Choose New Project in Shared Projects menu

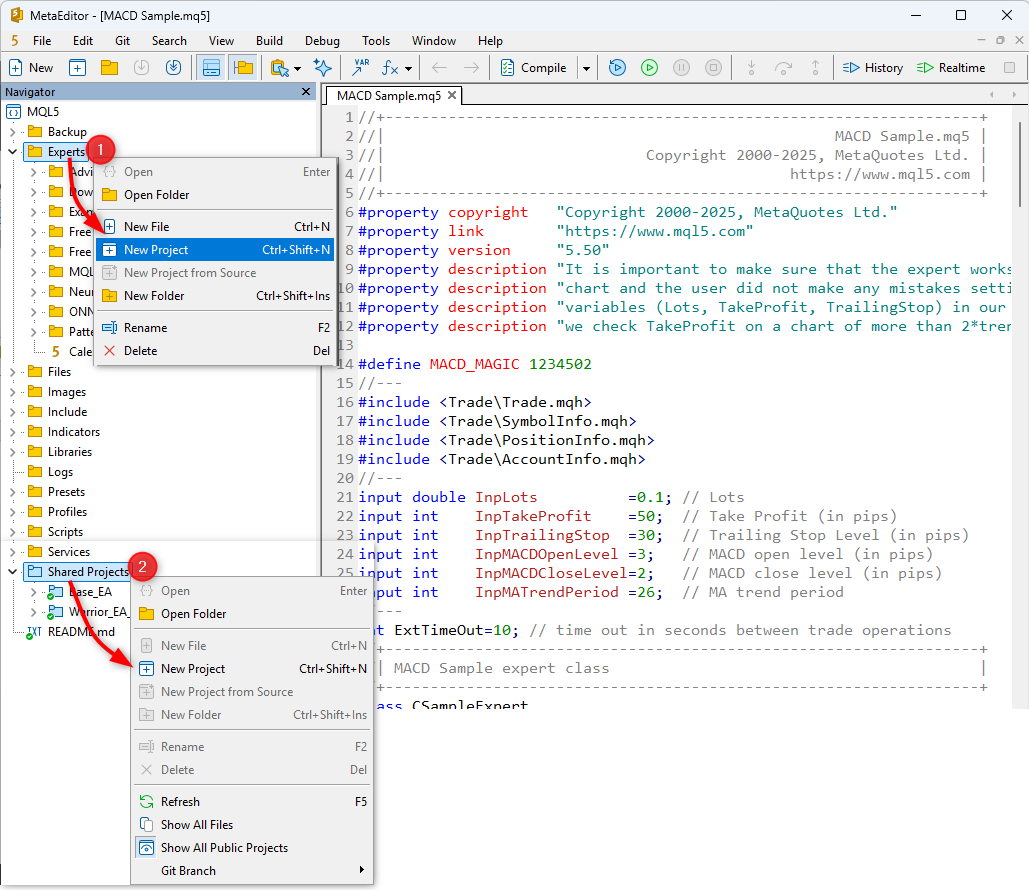(253, 669)
